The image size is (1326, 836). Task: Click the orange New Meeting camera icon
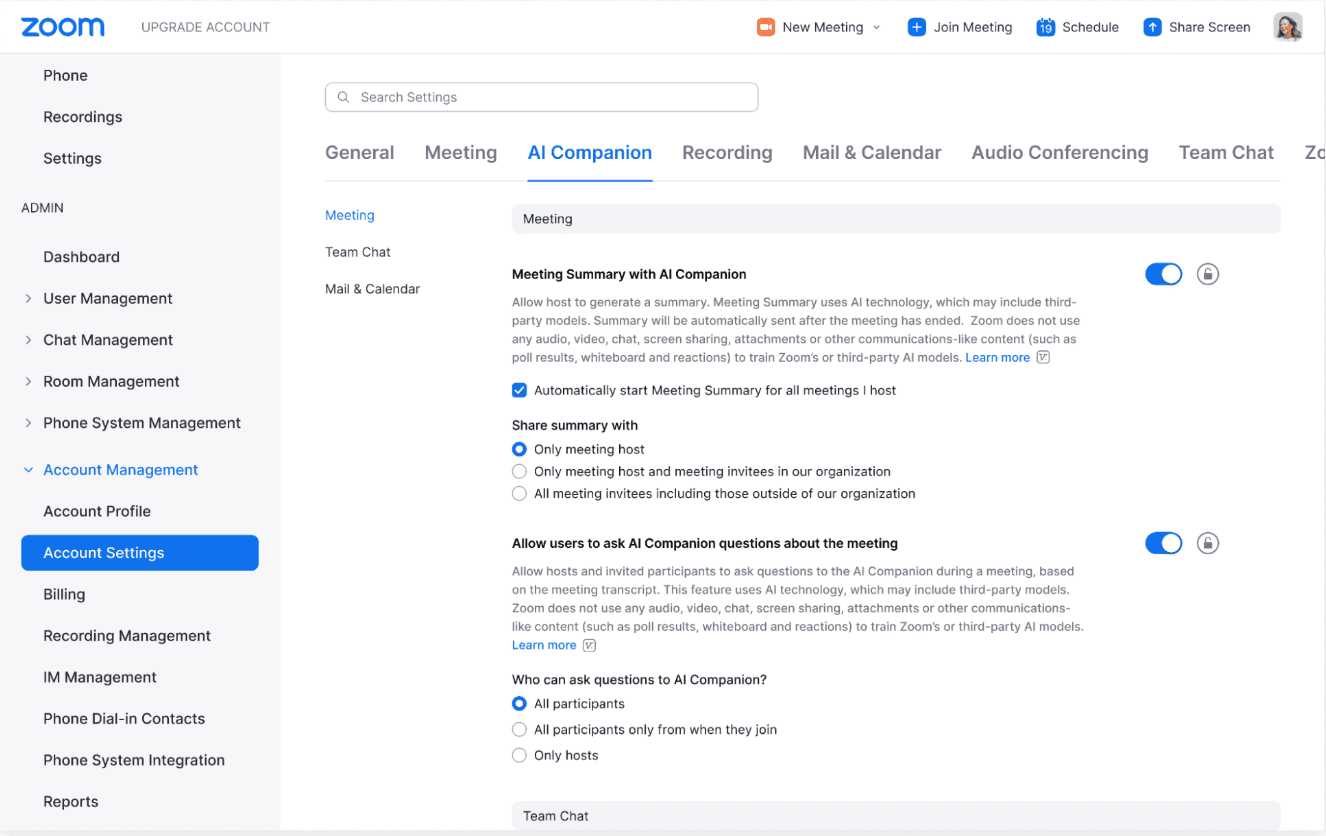(x=764, y=27)
